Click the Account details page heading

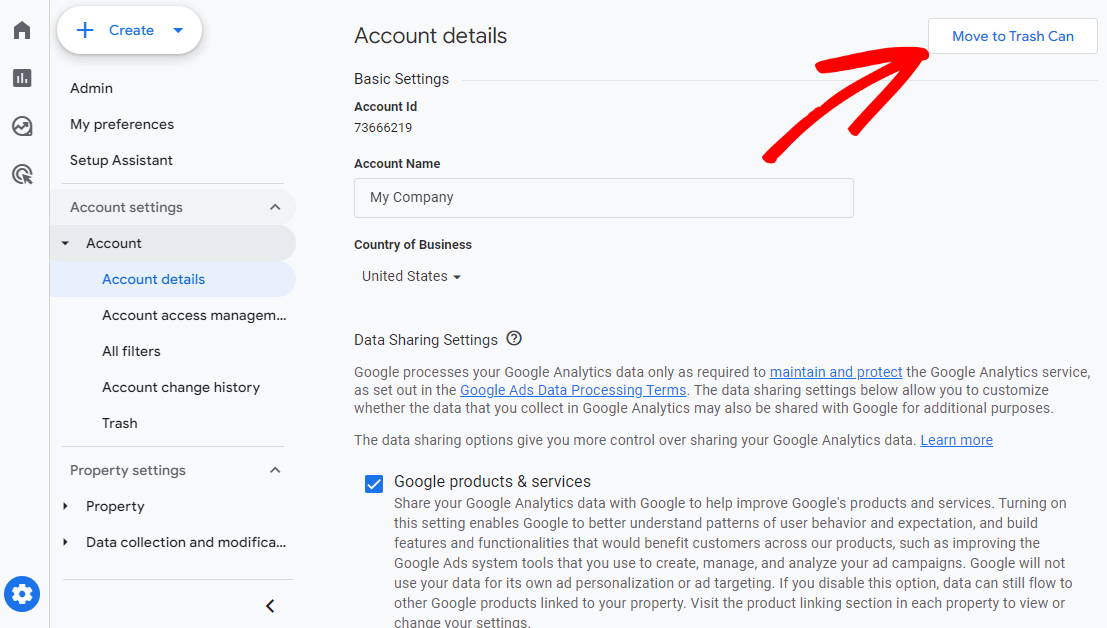pos(431,36)
